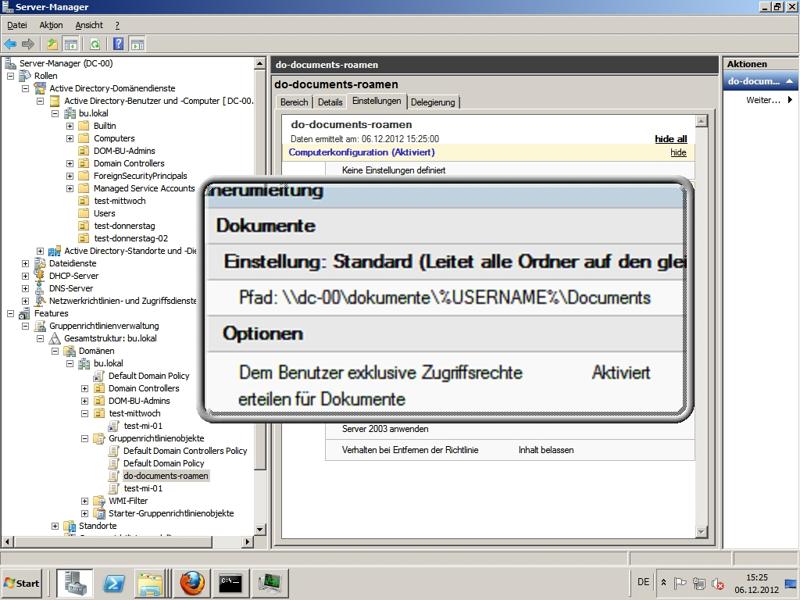This screenshot has height=600, width=800.
Task: Click the network monitor taskbar icon
Action: pos(269,583)
